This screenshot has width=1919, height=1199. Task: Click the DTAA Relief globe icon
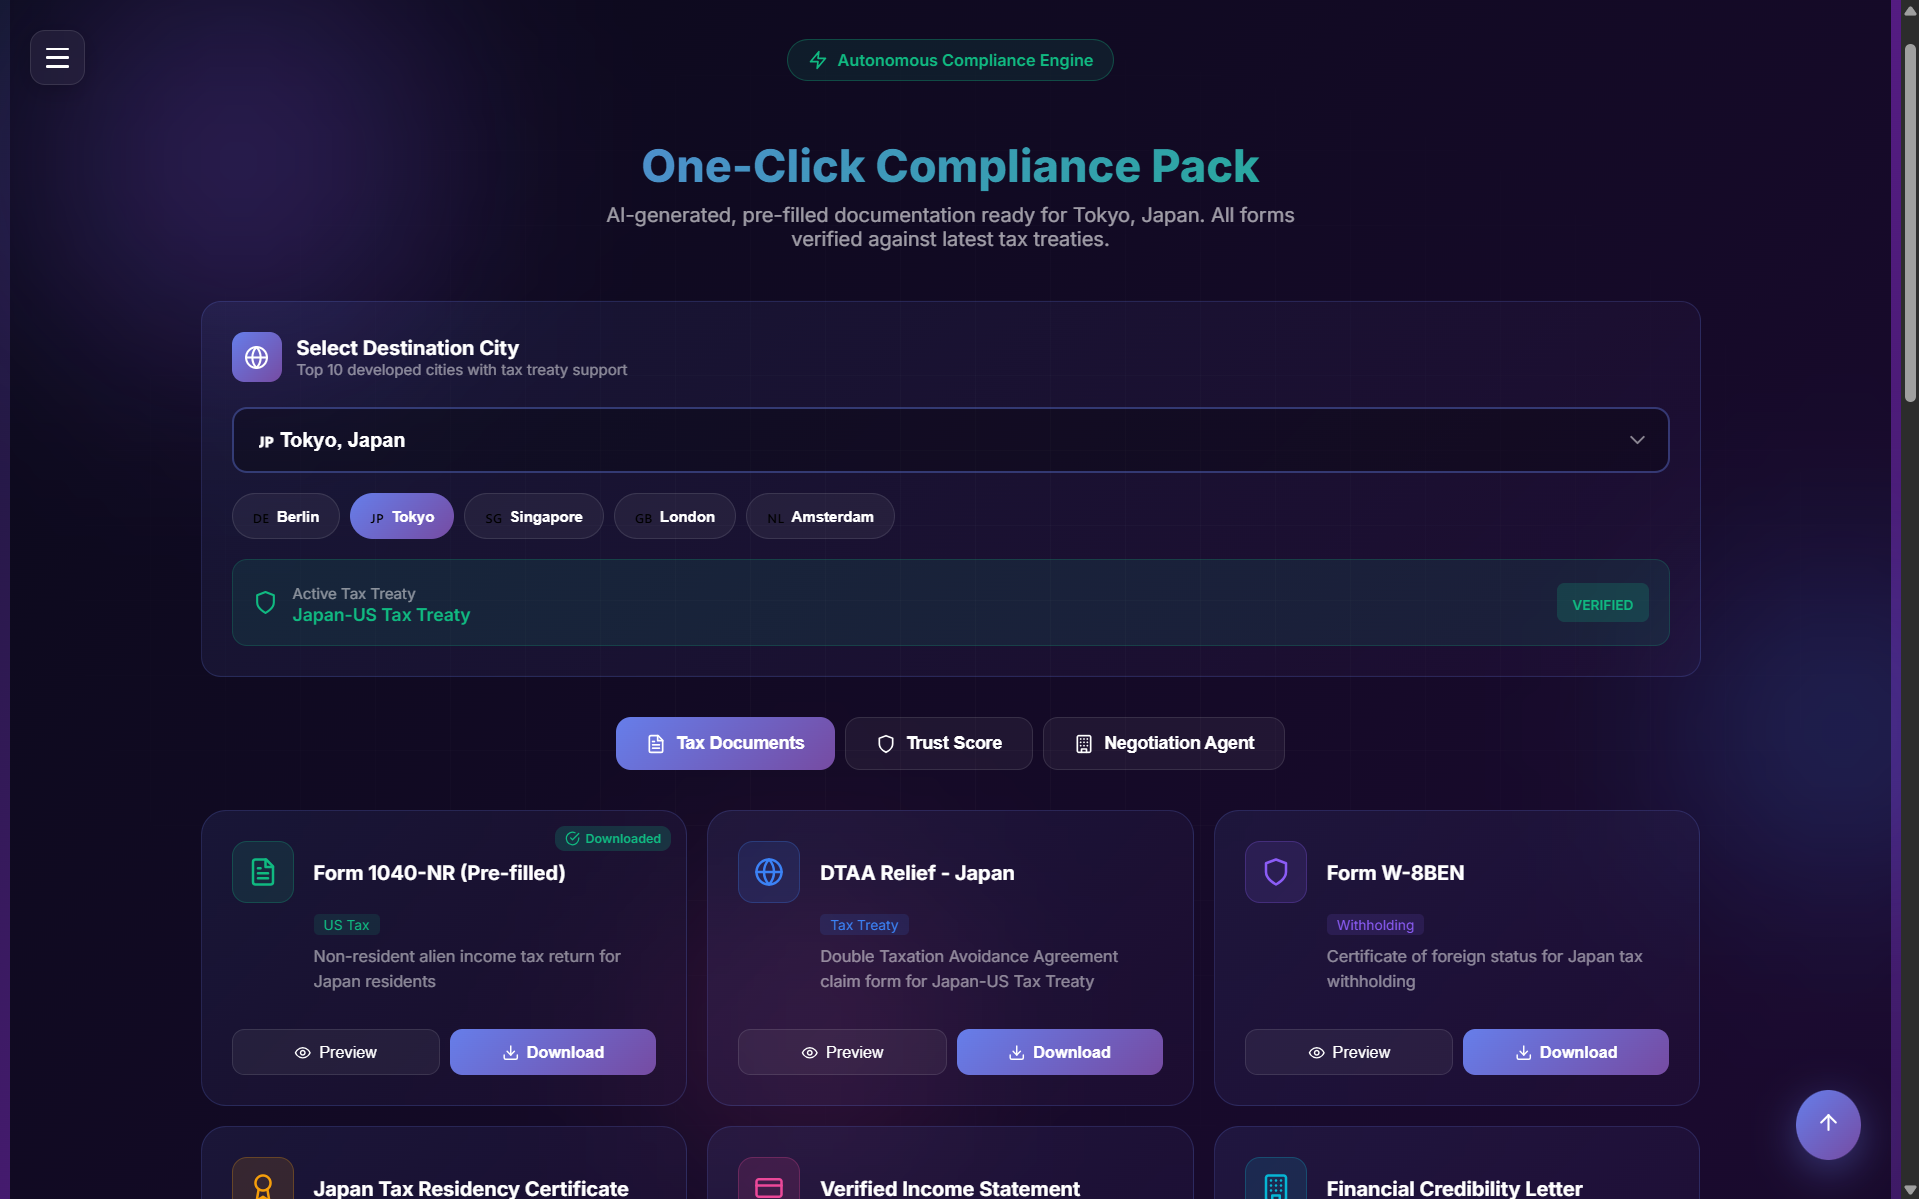tap(769, 872)
